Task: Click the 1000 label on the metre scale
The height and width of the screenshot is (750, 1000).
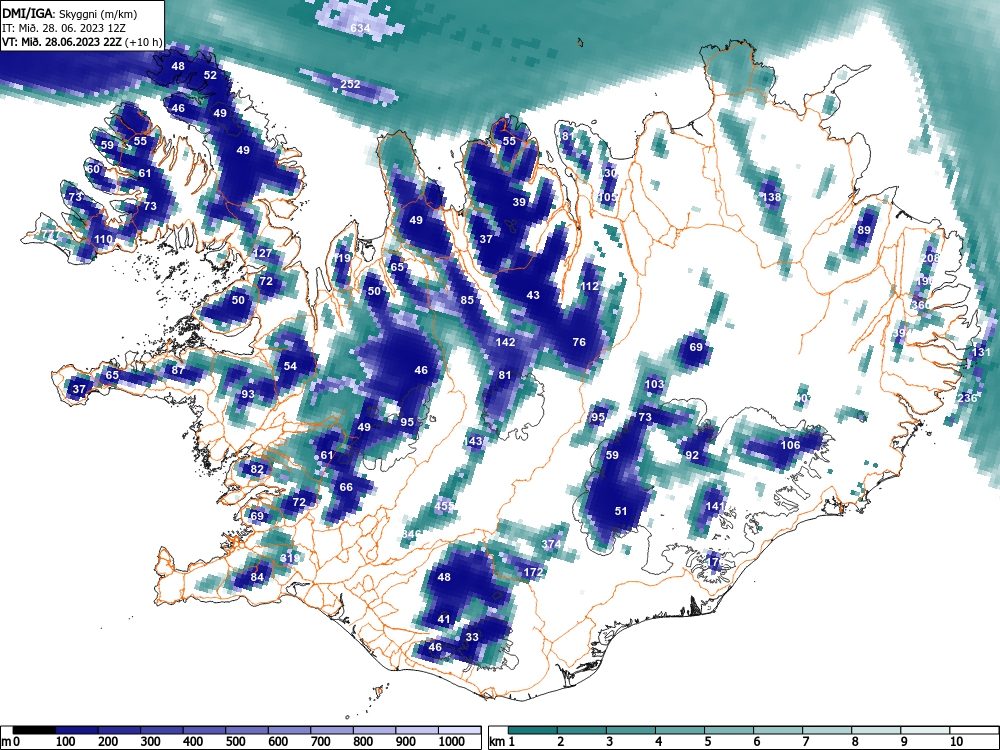Action: 451,741
